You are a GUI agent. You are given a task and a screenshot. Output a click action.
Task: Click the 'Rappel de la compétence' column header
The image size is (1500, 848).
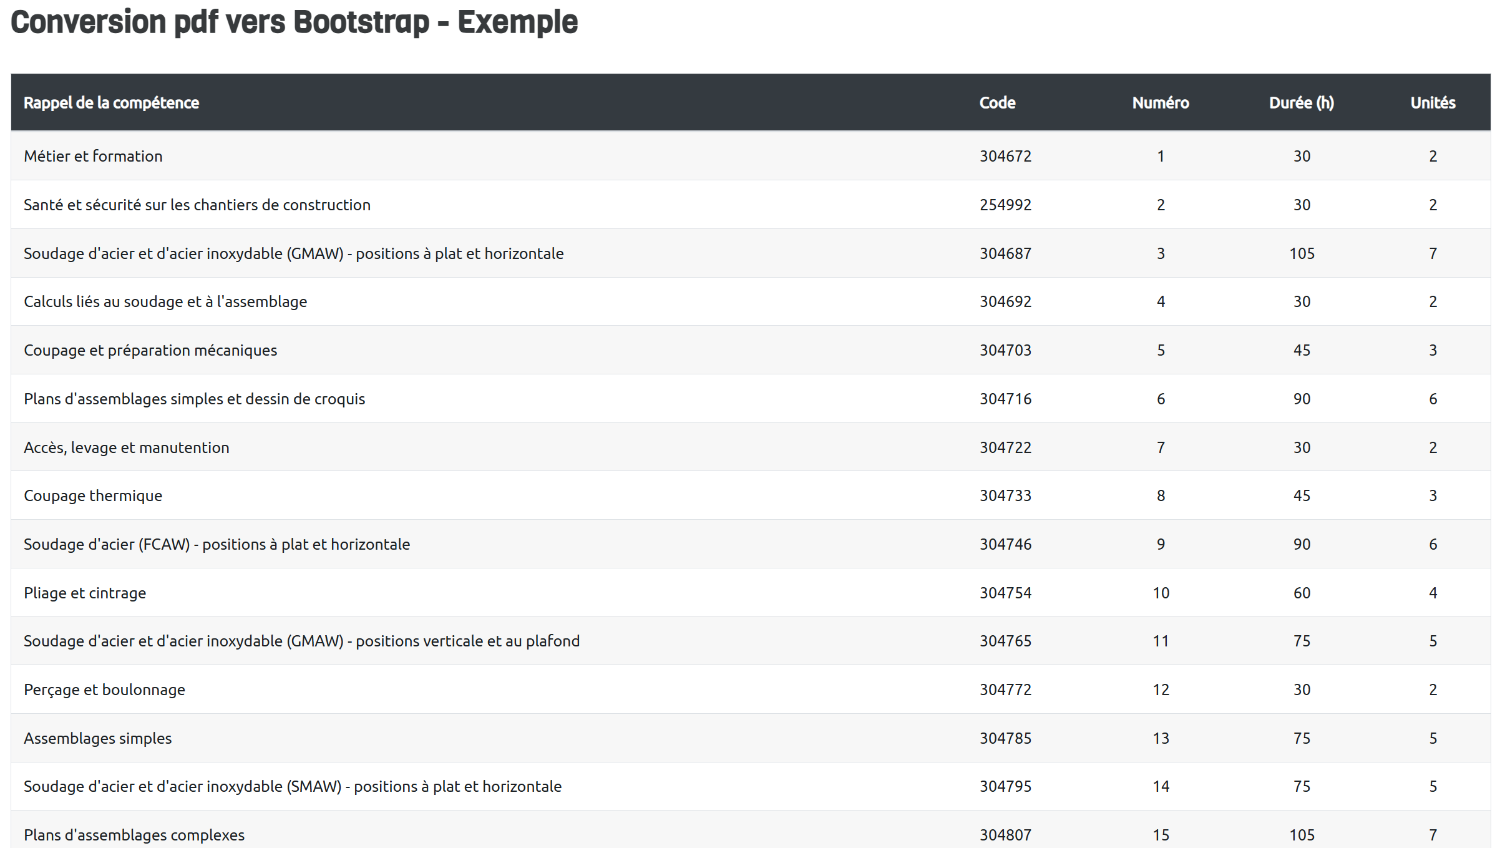(111, 103)
